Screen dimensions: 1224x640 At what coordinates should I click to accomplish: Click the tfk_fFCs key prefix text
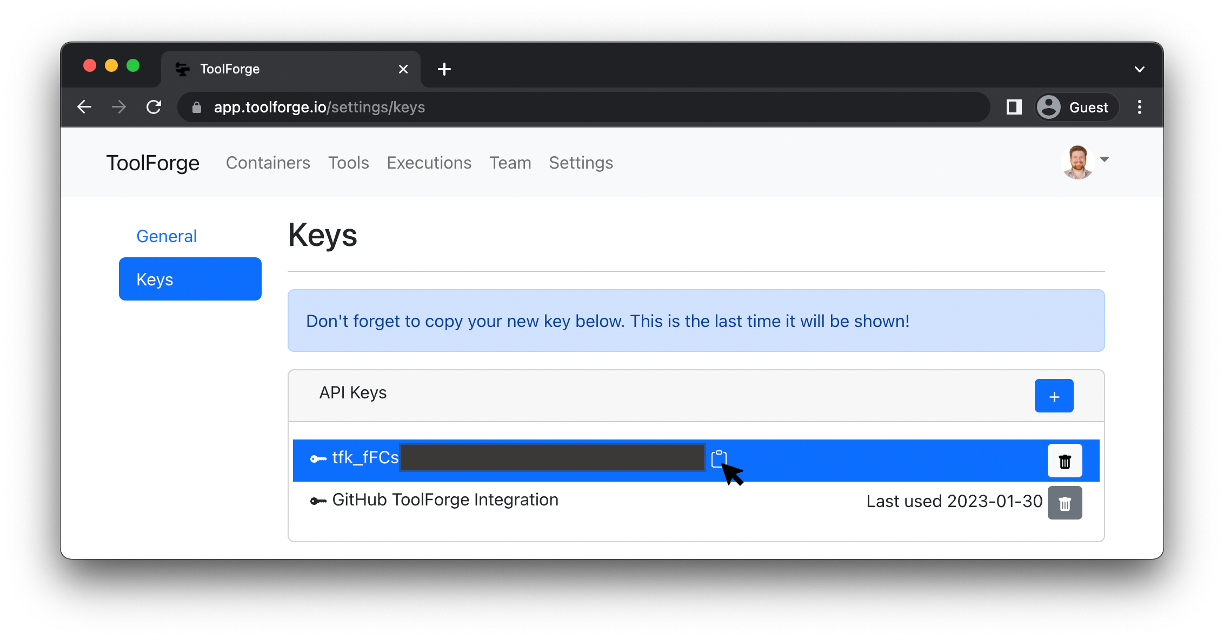(x=365, y=458)
